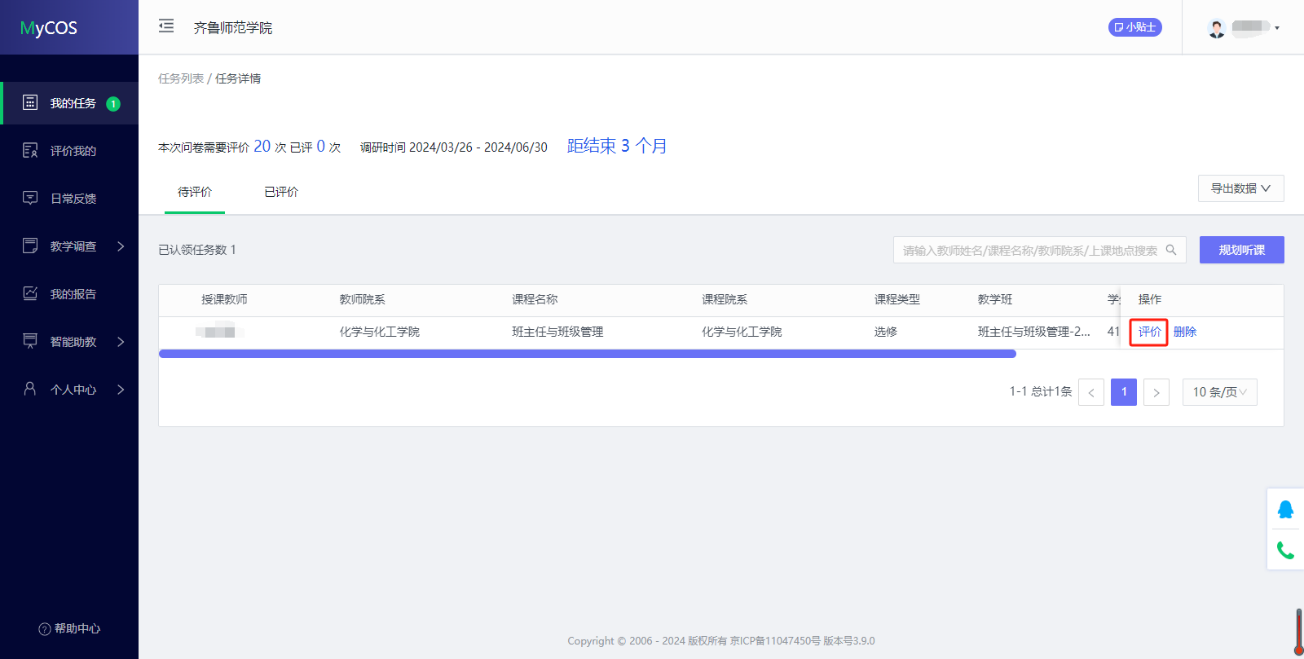The height and width of the screenshot is (659, 1304).
Task: Select the 待评价 tab
Action: [x=195, y=192]
